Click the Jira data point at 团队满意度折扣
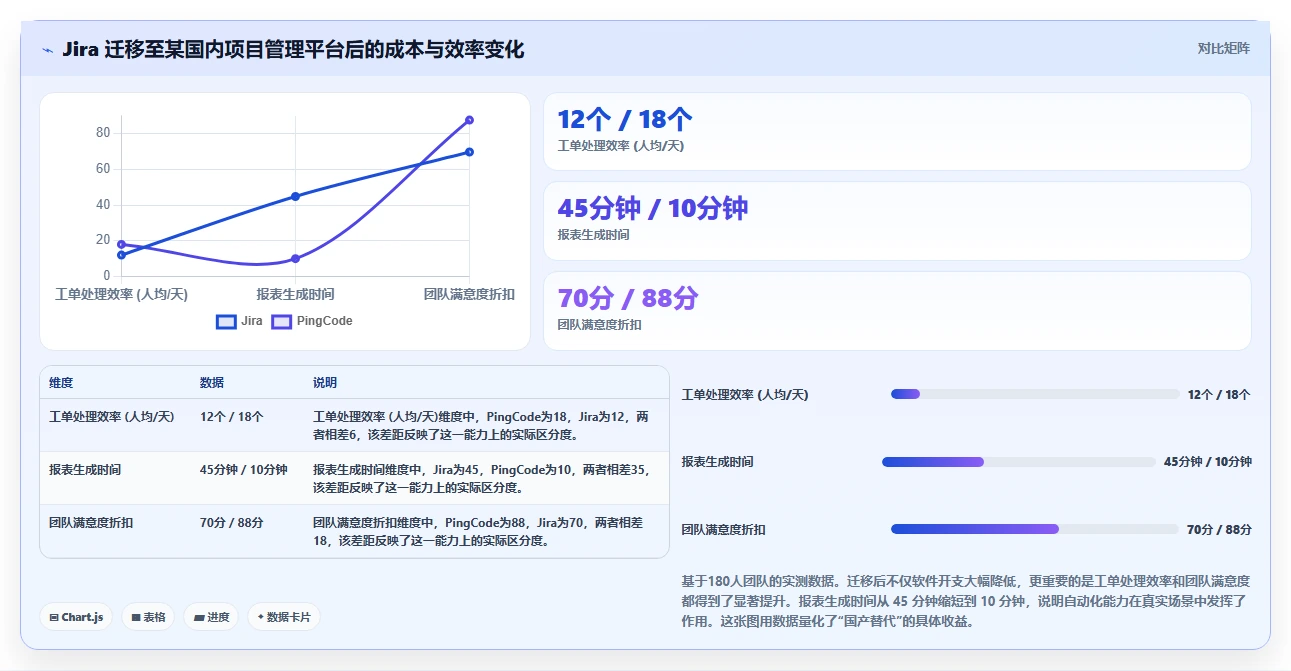 point(469,152)
